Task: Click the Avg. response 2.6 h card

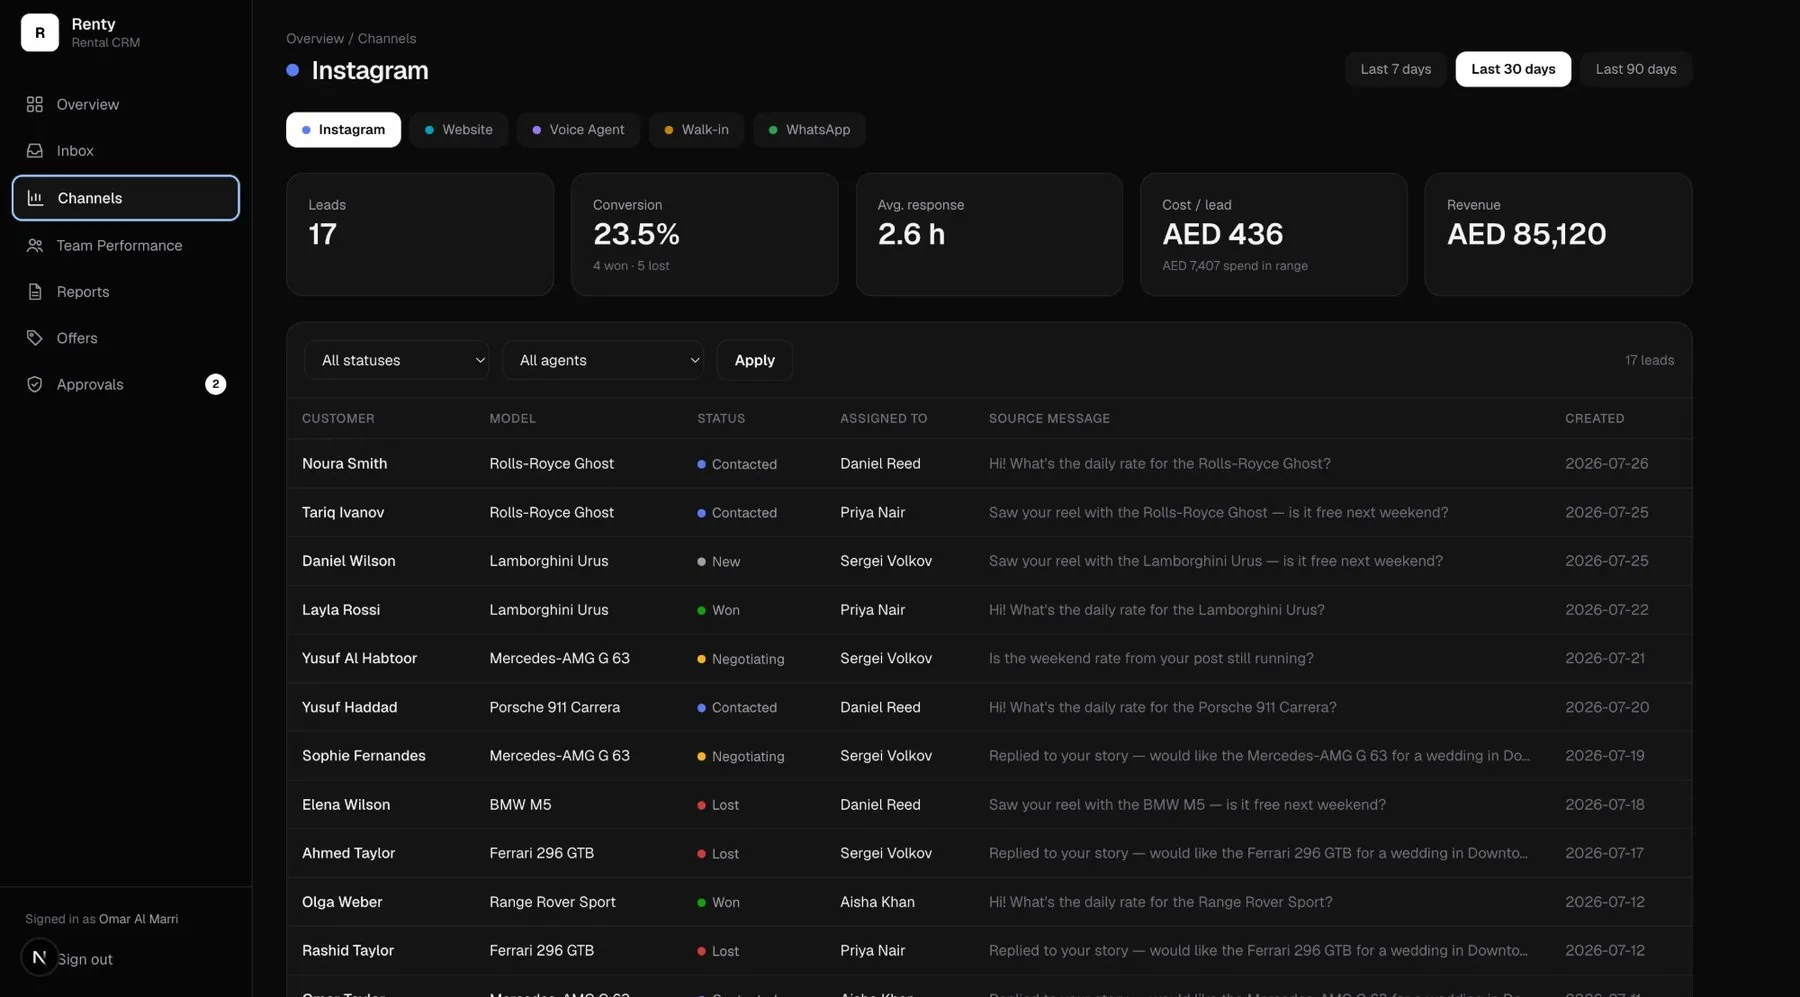Action: click(989, 234)
